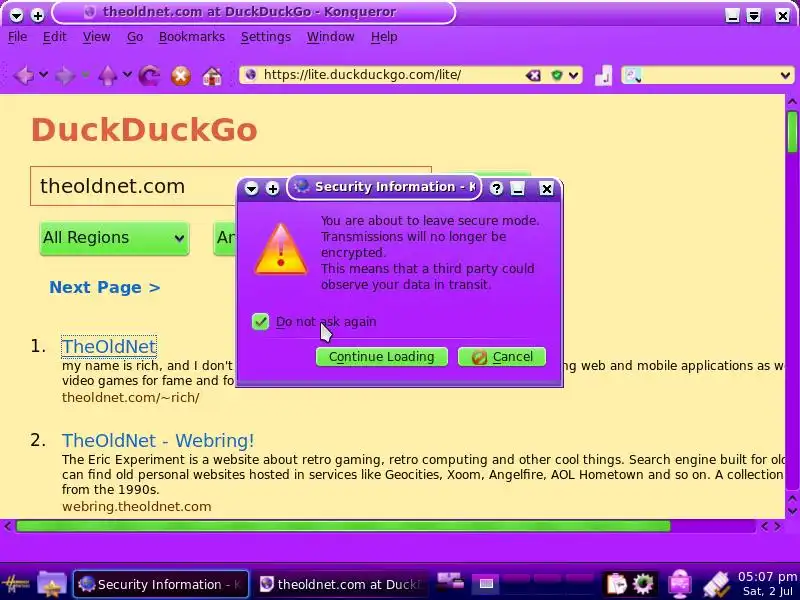Screen dimensions: 800x600
Task: Open the Bookmarks menu
Action: [191, 37]
